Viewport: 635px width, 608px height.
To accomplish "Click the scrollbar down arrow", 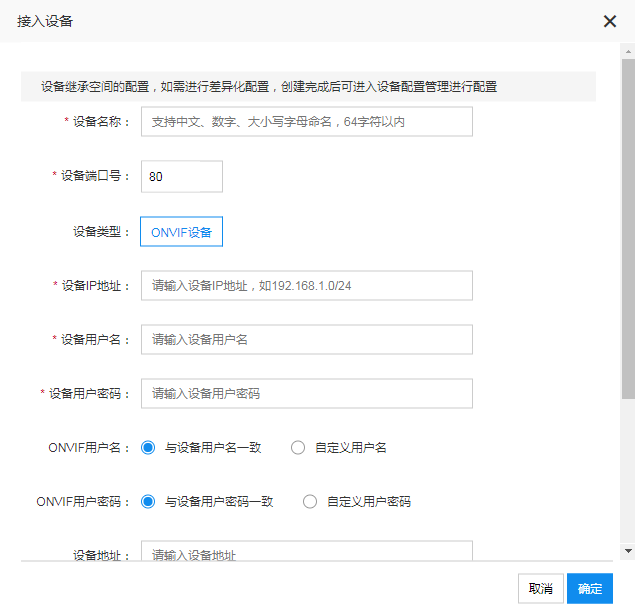I will click(x=628, y=550).
